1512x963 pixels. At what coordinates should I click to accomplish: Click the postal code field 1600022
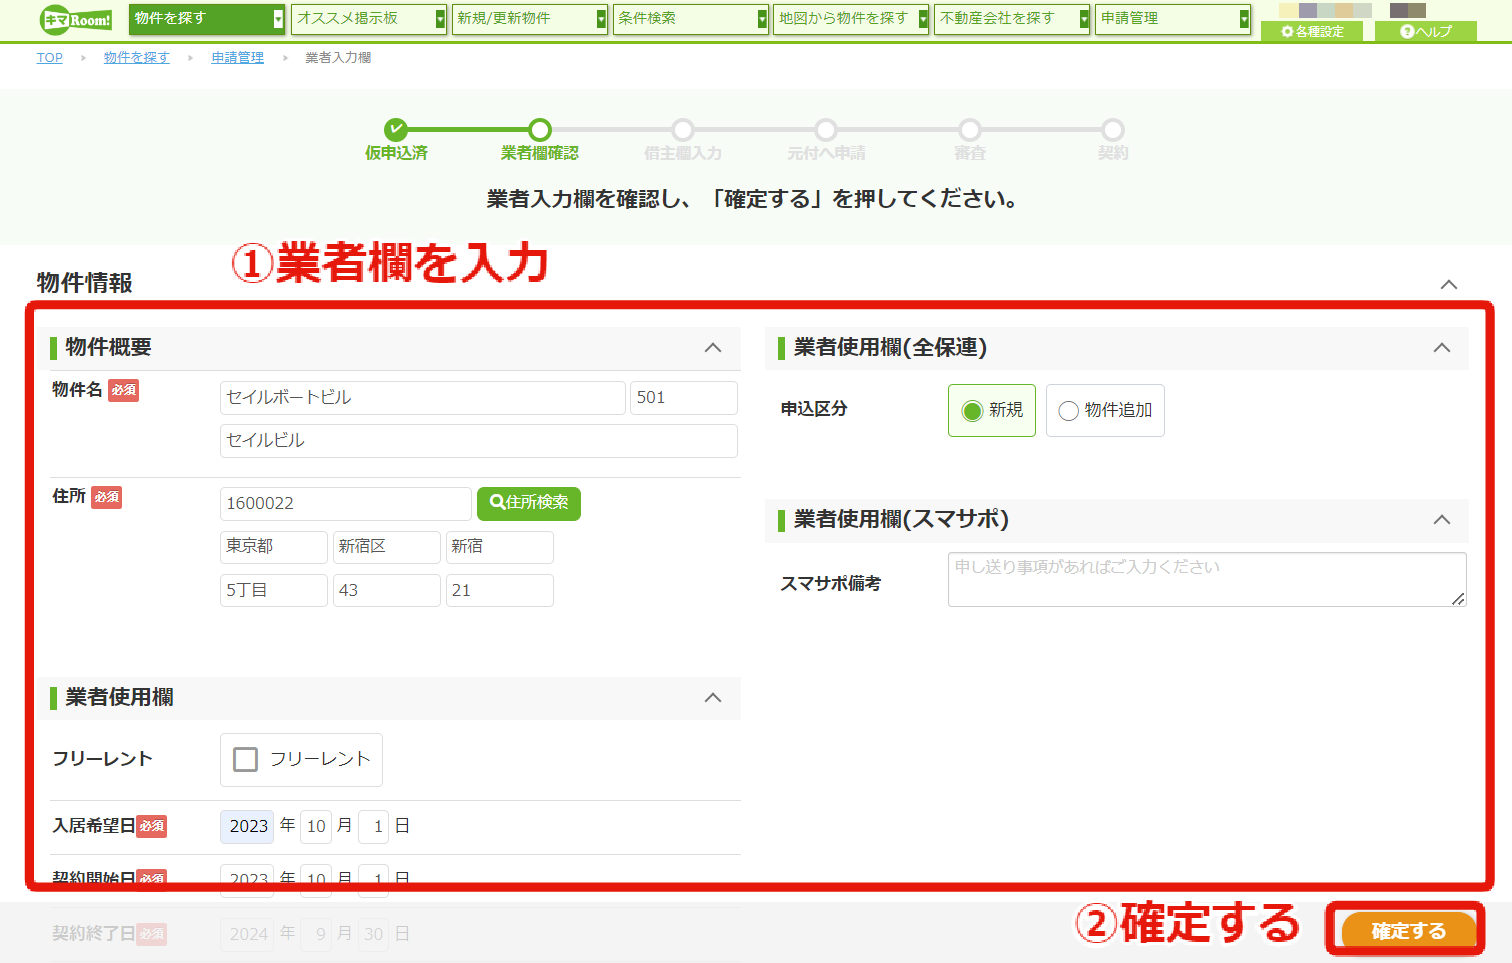pyautogui.click(x=346, y=504)
